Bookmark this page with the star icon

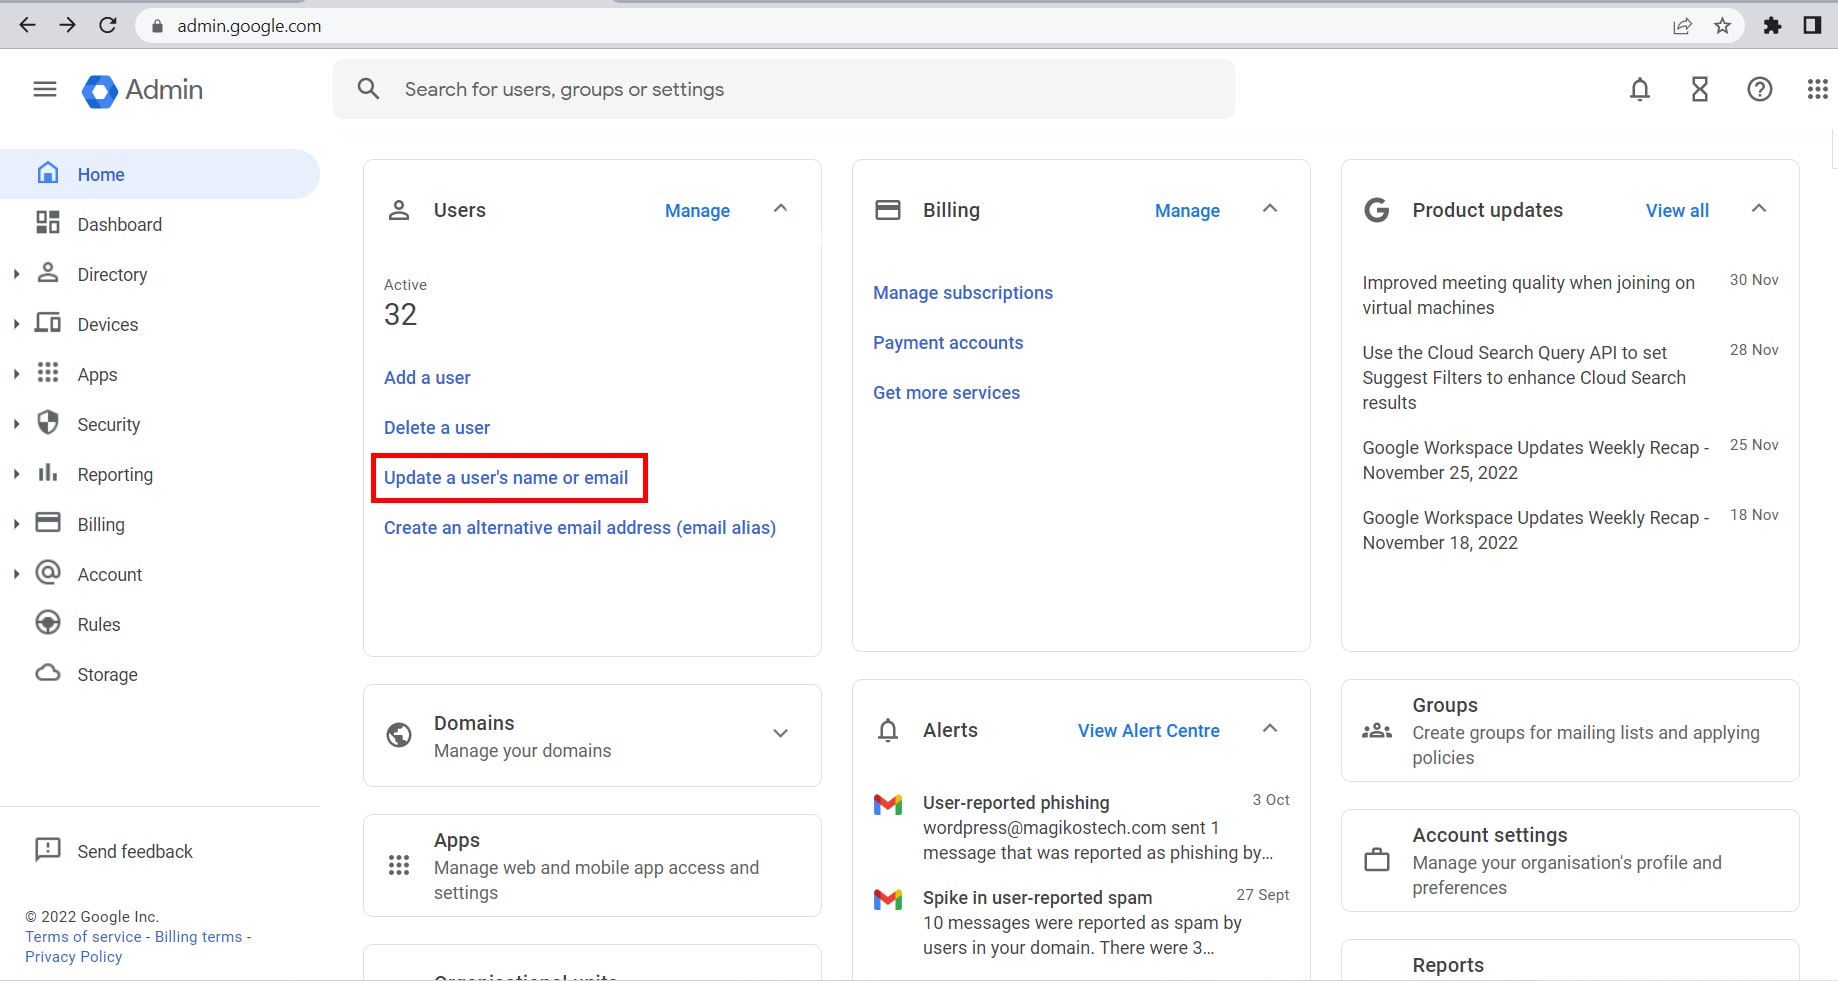point(1722,26)
